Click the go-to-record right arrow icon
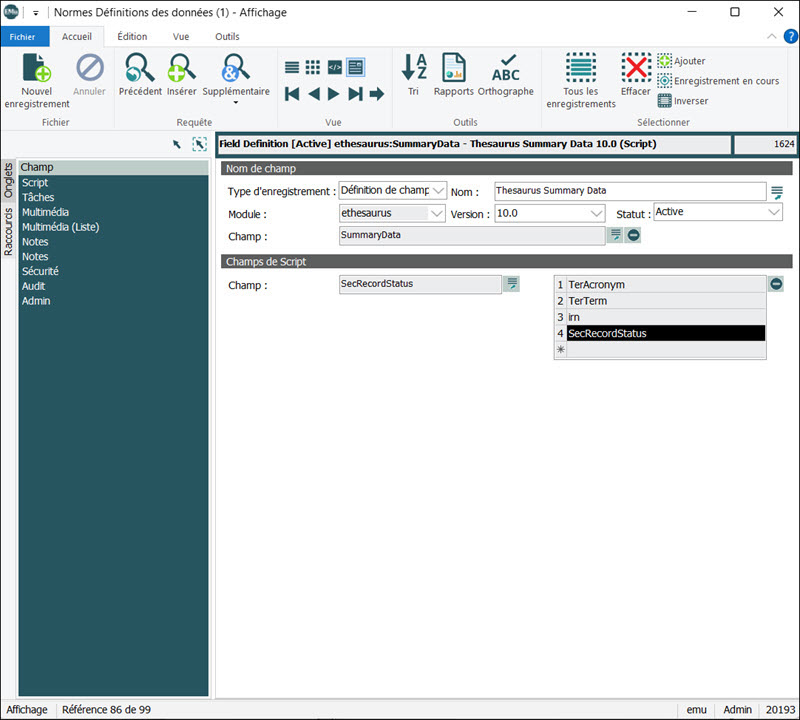This screenshot has width=800, height=720. click(x=377, y=94)
